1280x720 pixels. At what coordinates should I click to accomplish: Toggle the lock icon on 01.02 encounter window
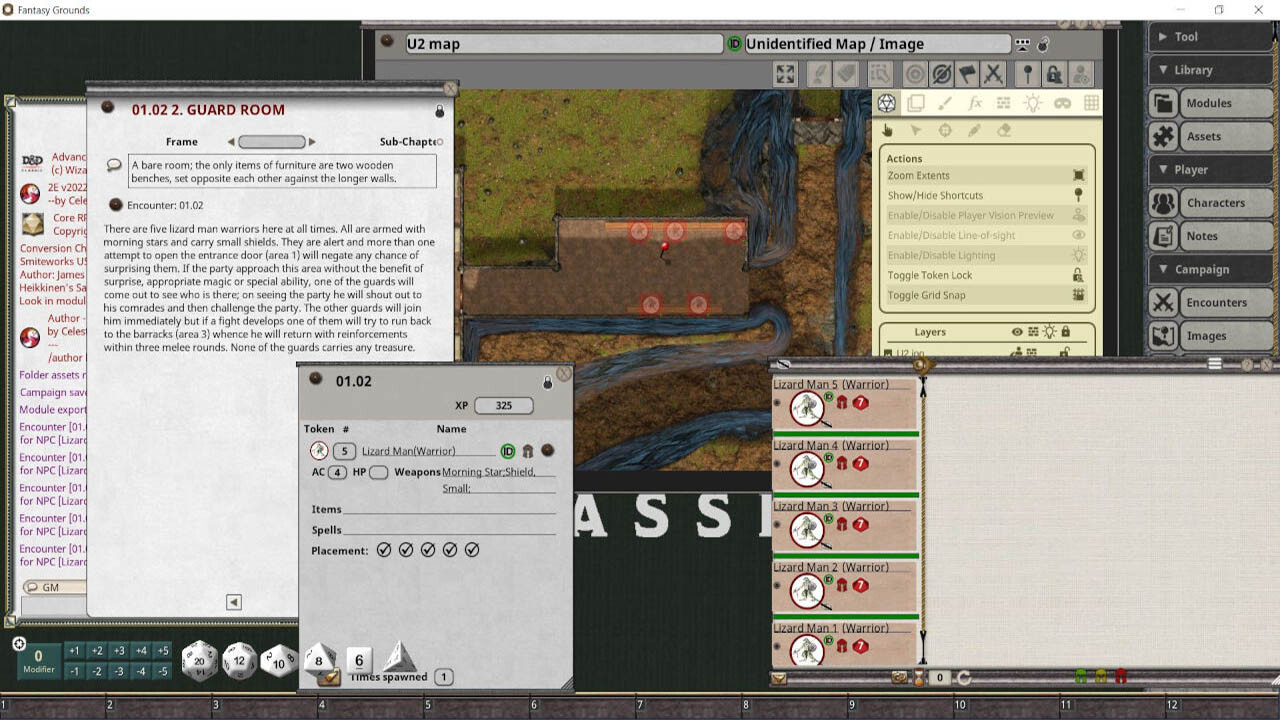tap(547, 383)
